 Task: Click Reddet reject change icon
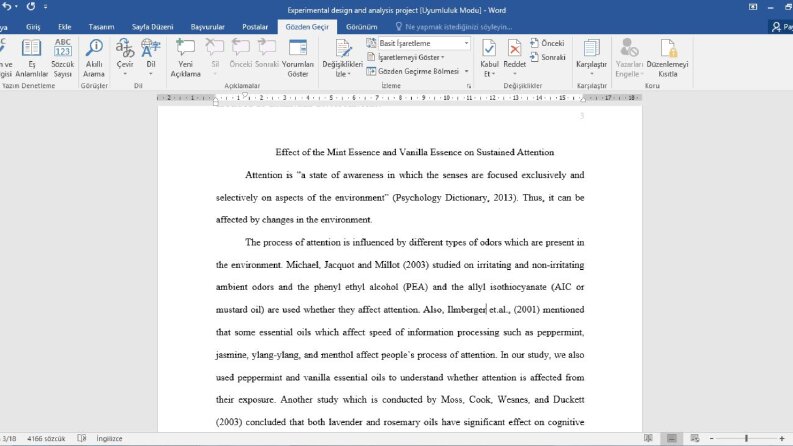pos(514,49)
